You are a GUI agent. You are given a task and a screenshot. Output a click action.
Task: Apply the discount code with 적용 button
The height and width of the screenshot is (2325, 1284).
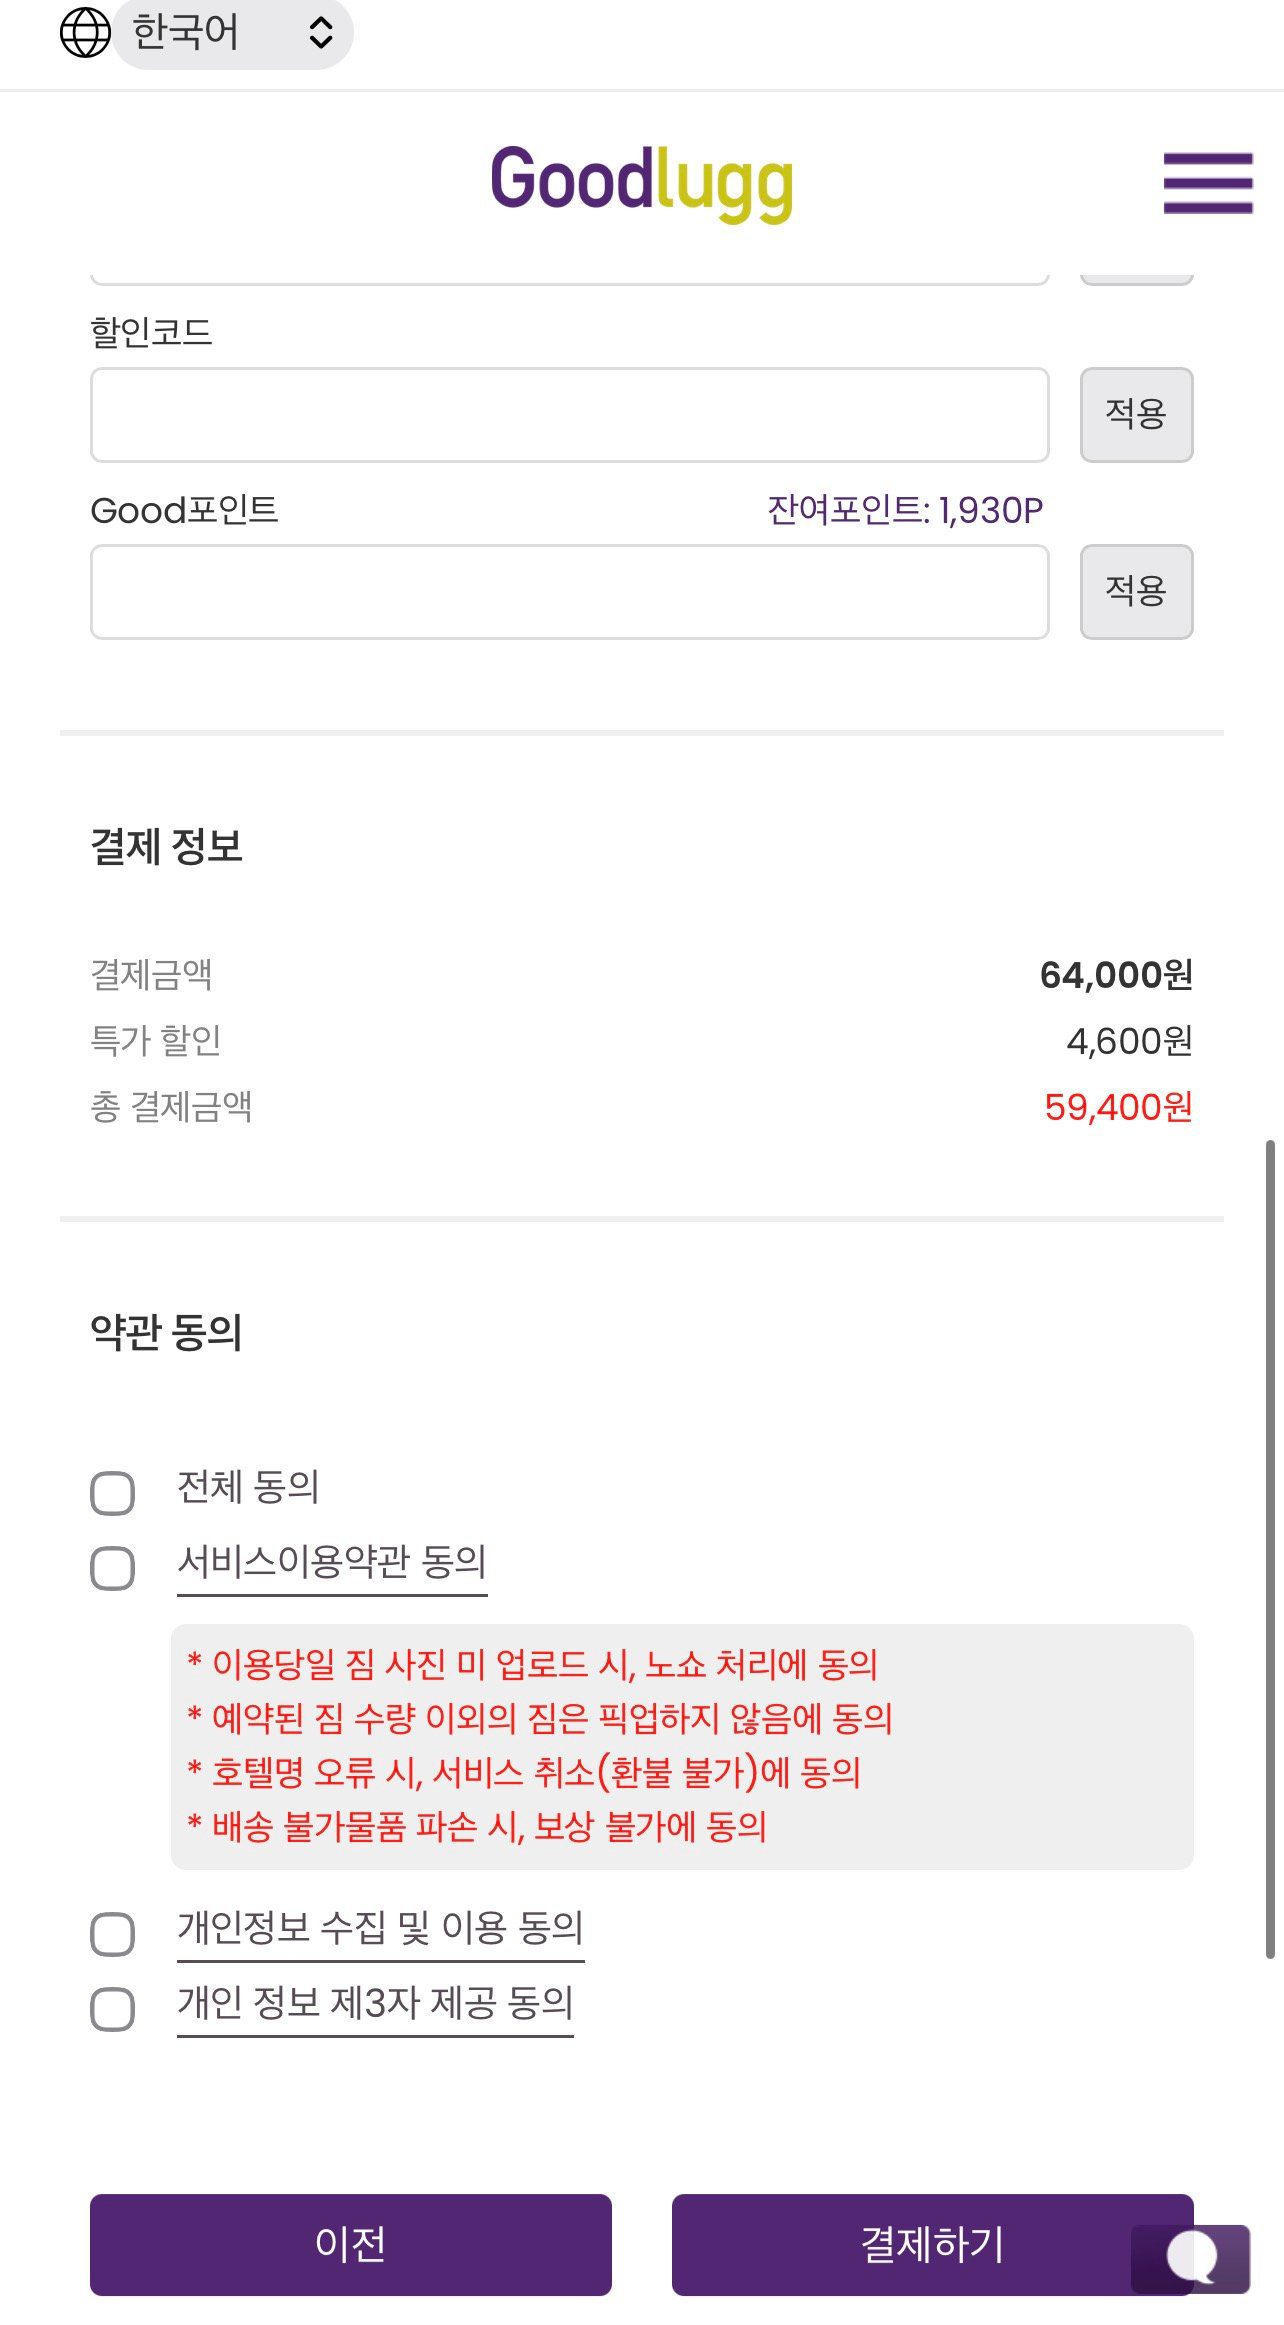point(1136,414)
